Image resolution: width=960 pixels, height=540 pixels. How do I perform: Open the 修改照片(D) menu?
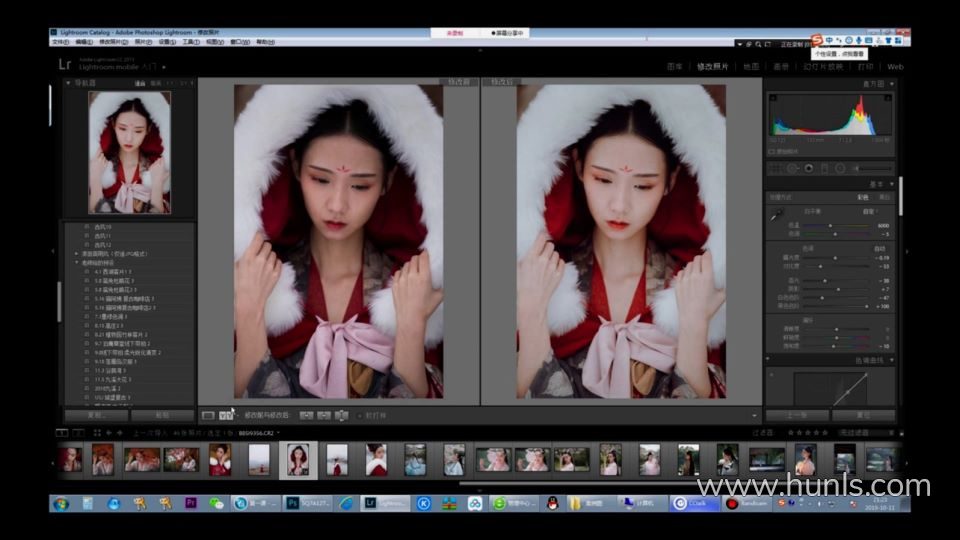113,42
